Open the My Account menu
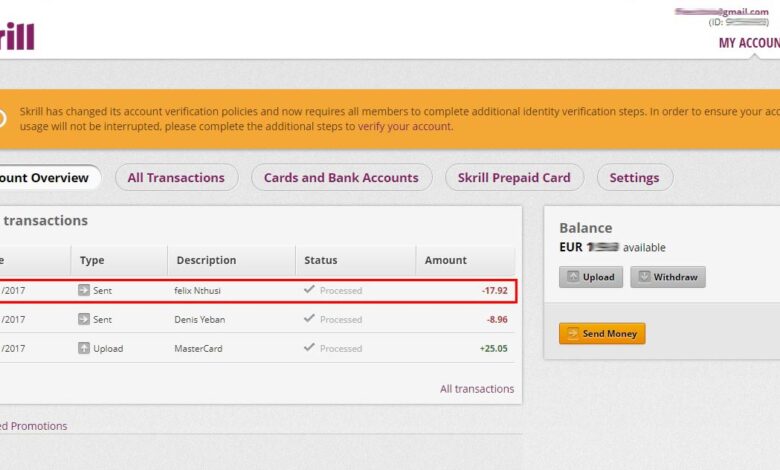Viewport: 780px width, 470px height. pyautogui.click(x=748, y=43)
